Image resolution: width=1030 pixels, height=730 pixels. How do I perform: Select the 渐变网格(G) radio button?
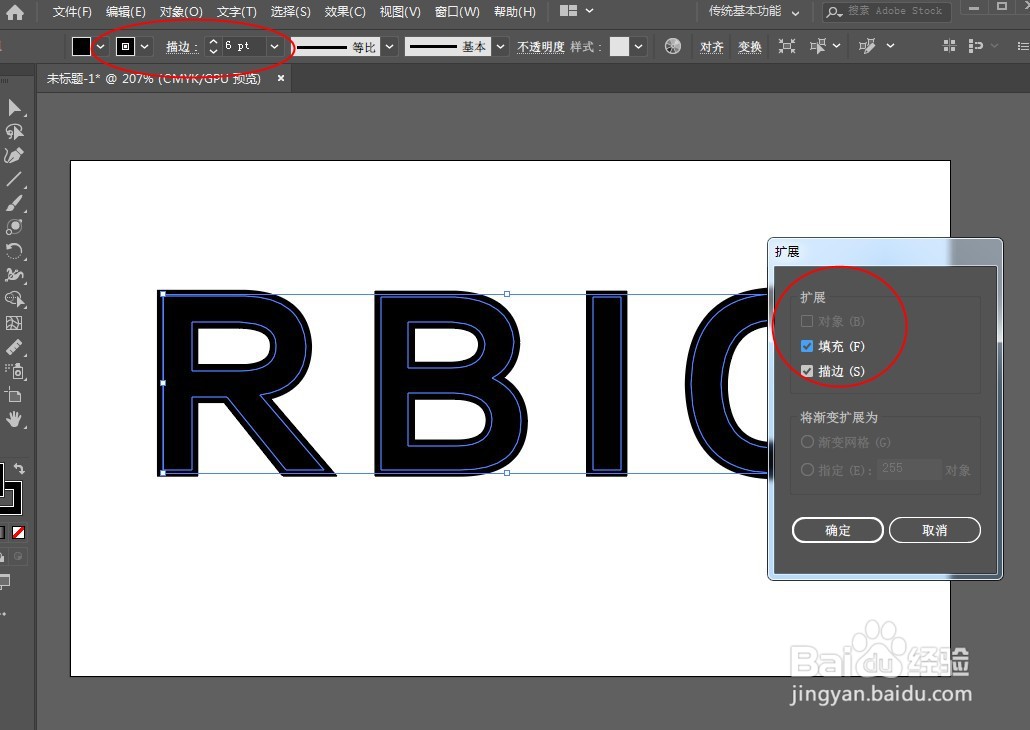click(807, 442)
